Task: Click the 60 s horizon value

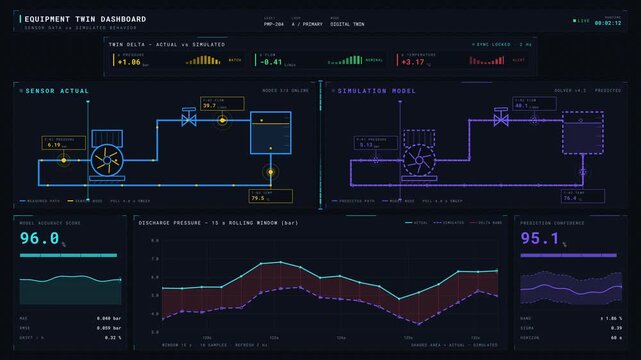Action: pos(616,338)
